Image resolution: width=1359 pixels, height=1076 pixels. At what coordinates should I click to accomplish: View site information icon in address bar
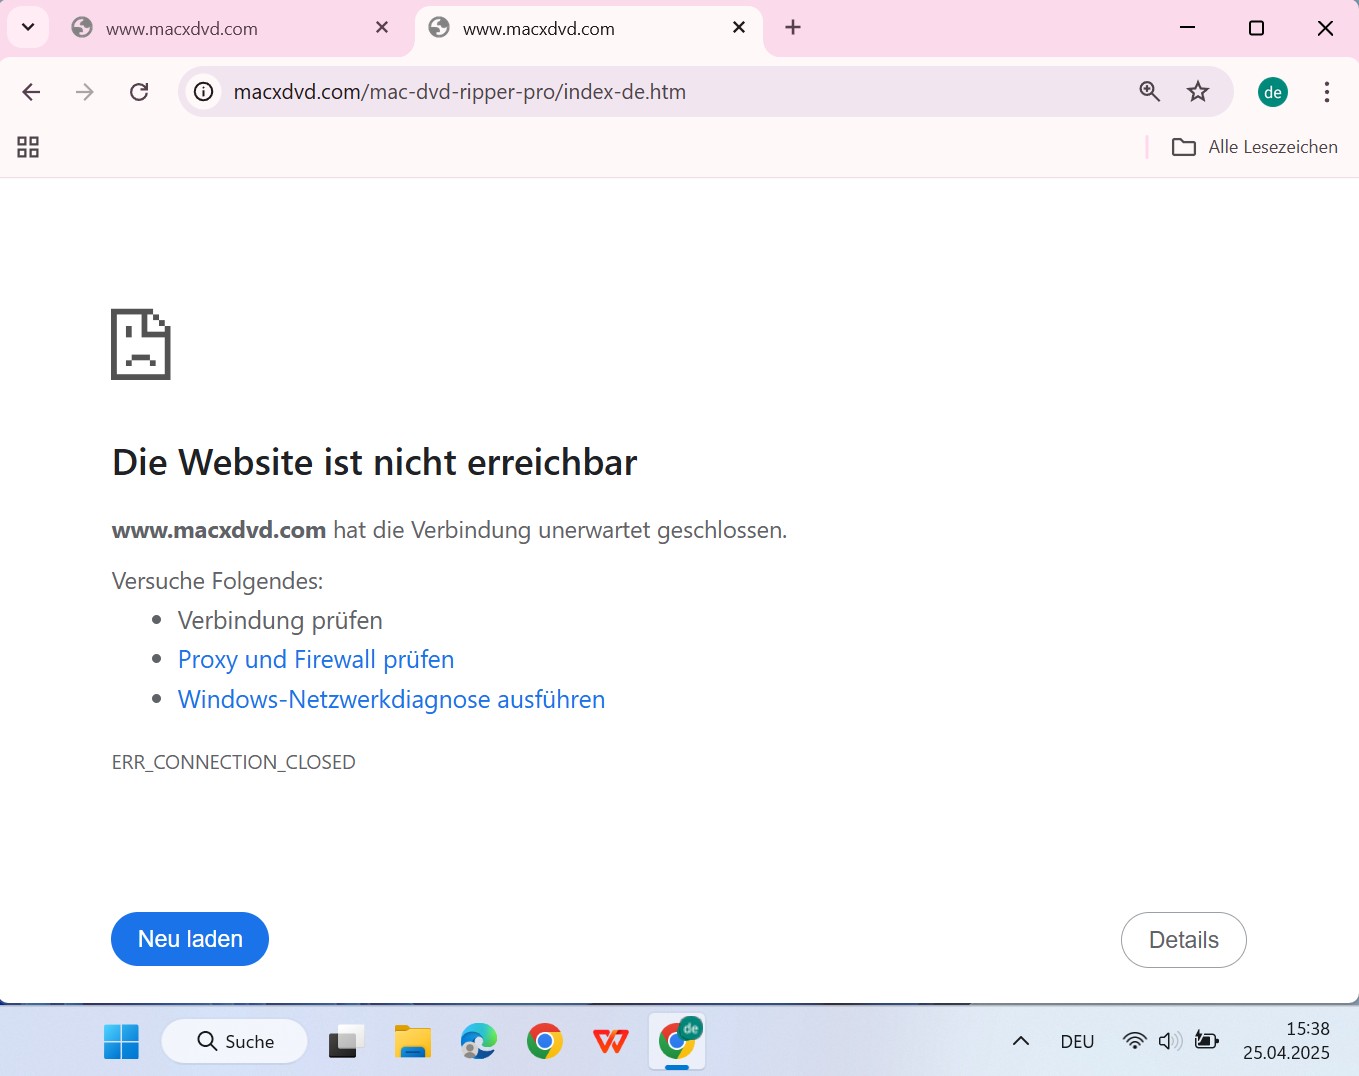coord(204,92)
